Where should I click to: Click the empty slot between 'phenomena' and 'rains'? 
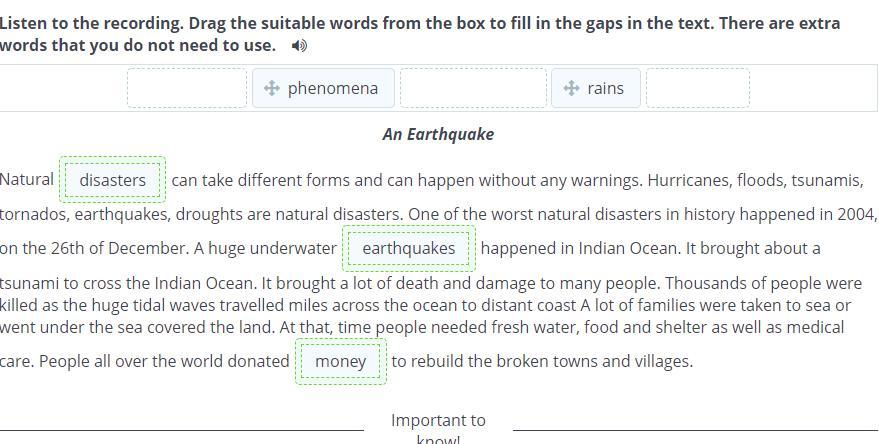[473, 88]
